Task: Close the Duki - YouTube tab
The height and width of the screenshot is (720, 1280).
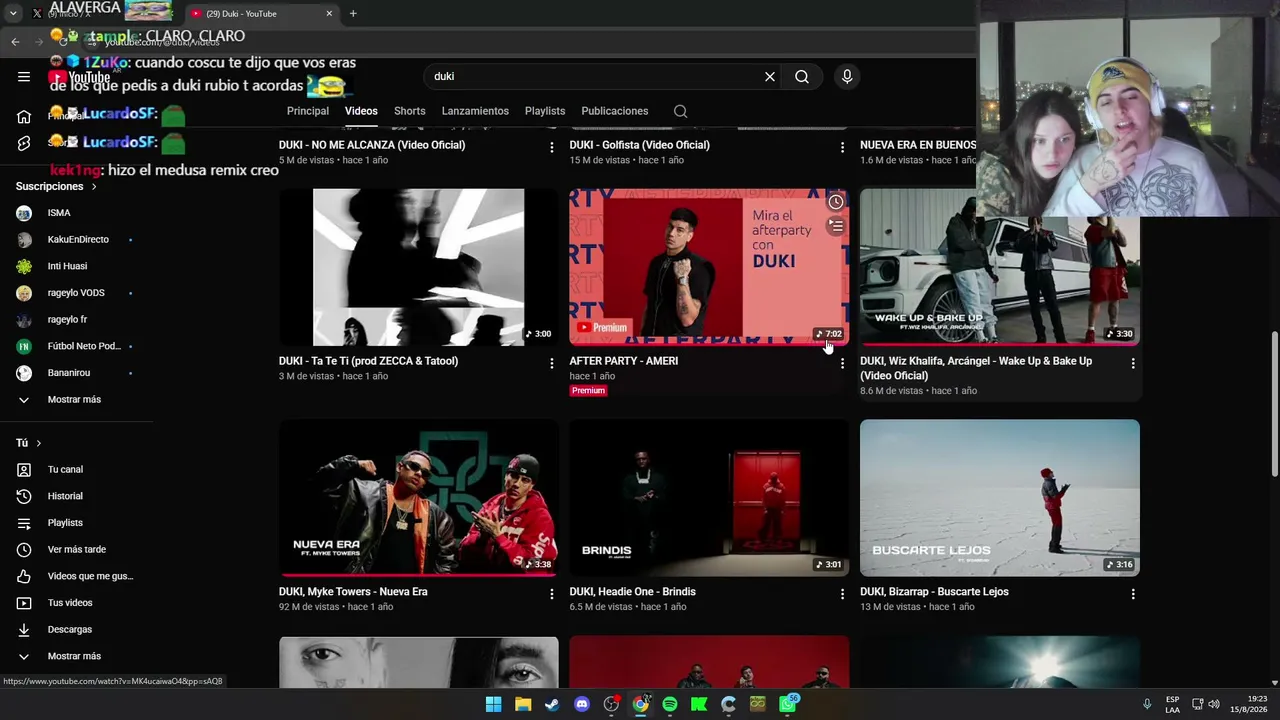Action: [x=329, y=13]
